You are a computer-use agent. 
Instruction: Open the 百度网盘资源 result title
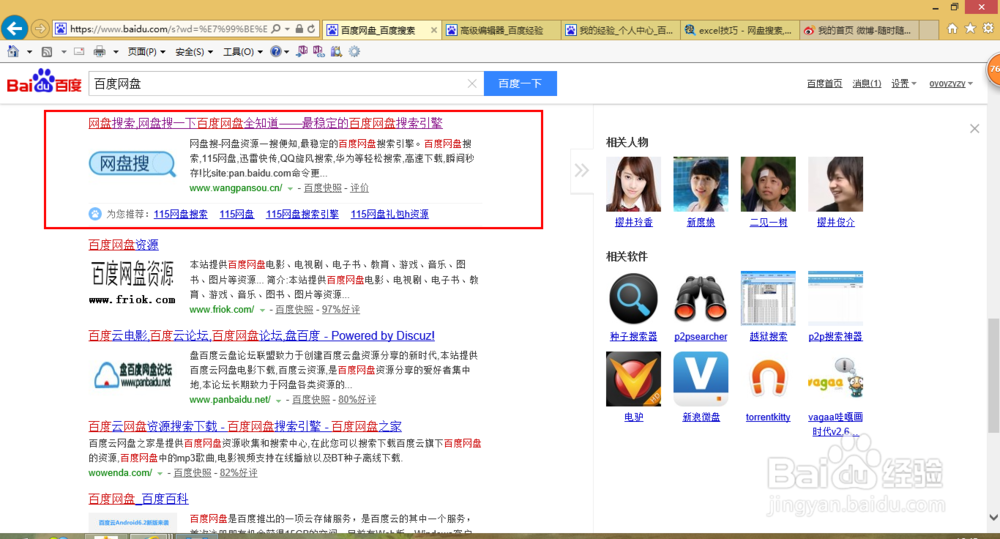[123, 245]
